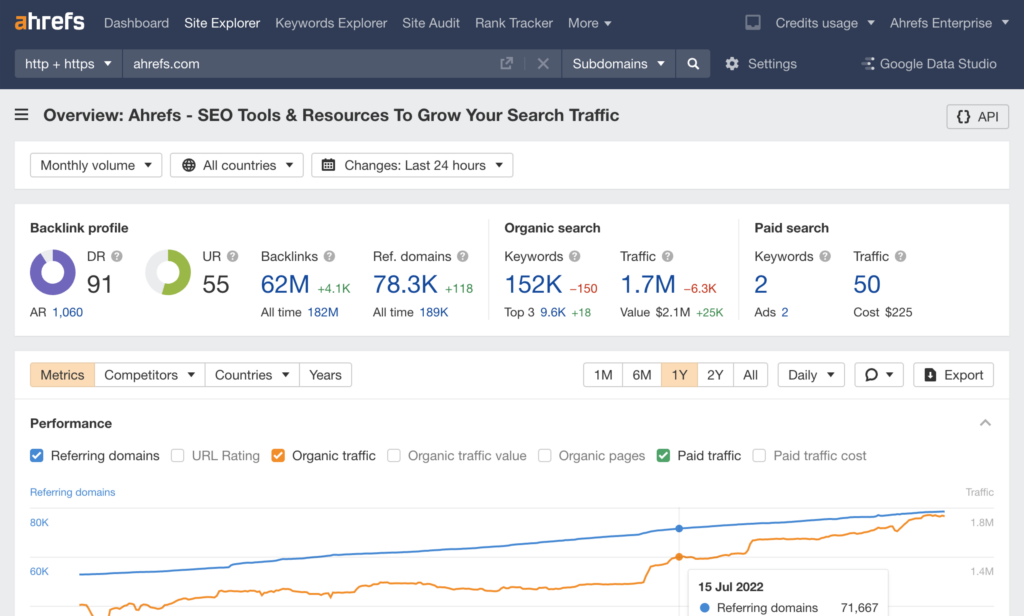Screen dimensions: 1024x616
Task: Click the Google Data Studio icon
Action: [868, 63]
